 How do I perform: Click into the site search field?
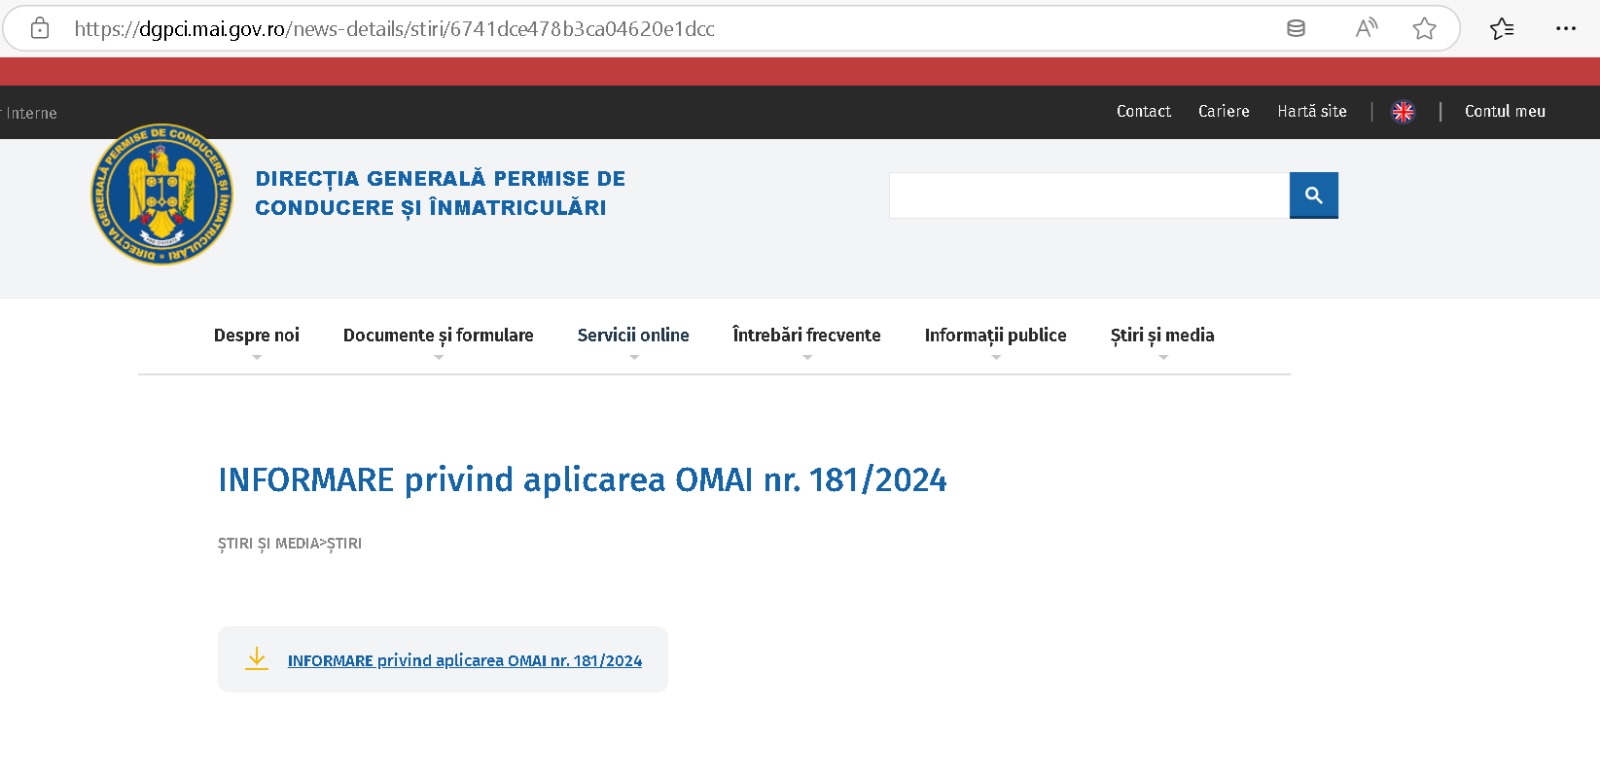coord(1088,195)
